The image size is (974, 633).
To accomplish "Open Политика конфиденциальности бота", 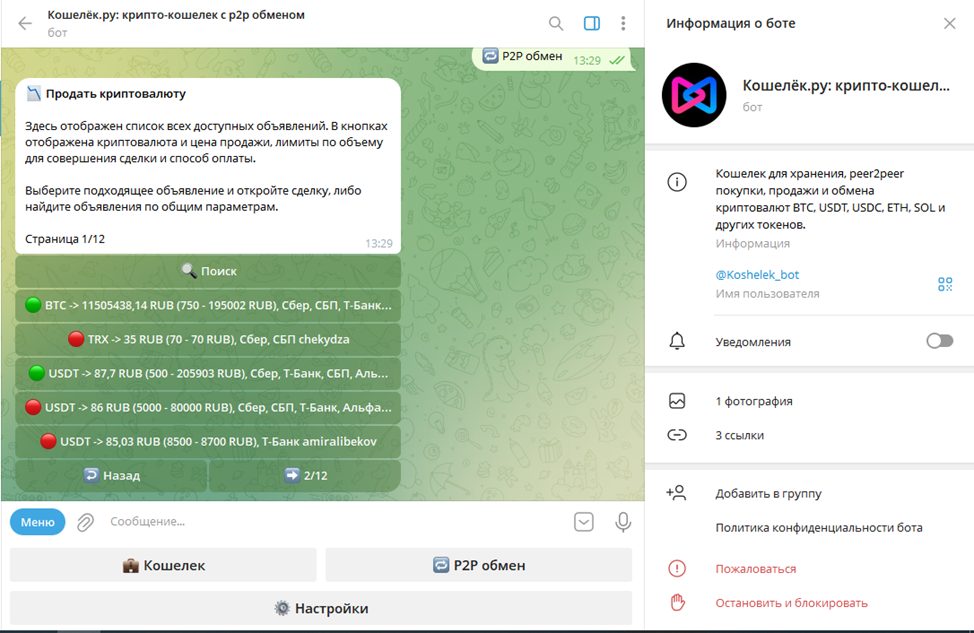I will [819, 528].
